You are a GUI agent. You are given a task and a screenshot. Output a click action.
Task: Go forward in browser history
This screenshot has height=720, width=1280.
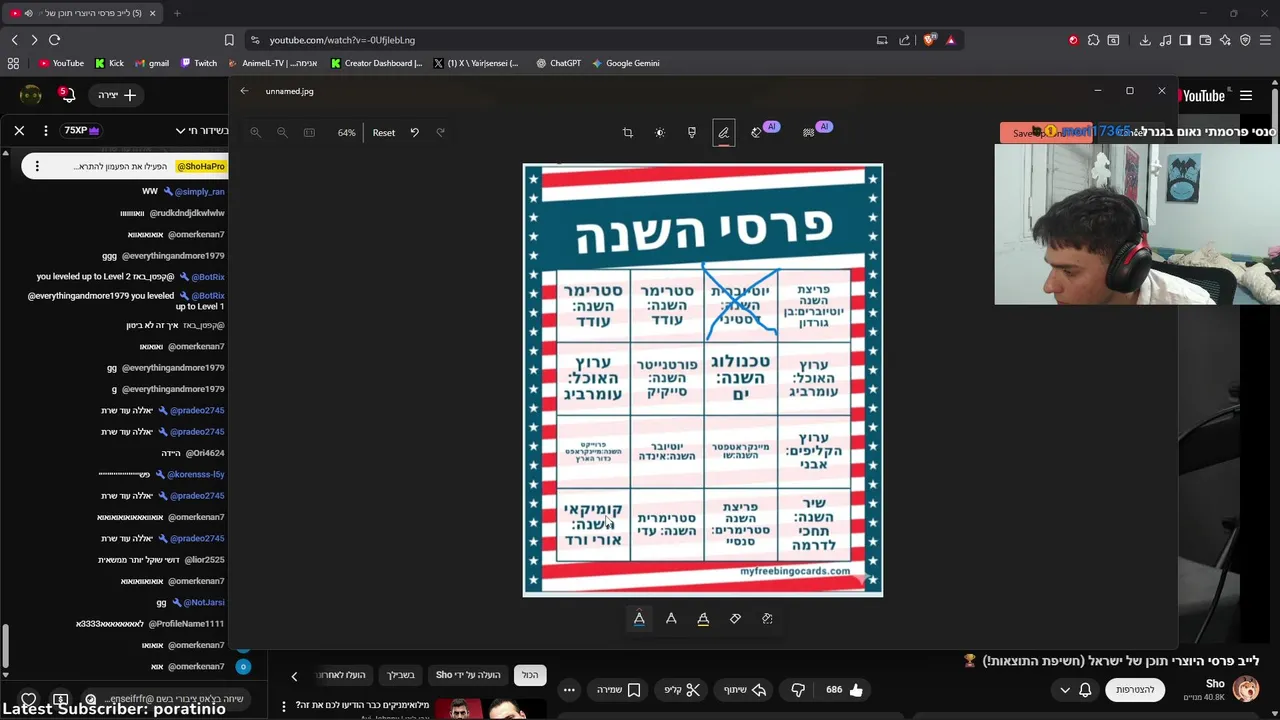click(34, 40)
